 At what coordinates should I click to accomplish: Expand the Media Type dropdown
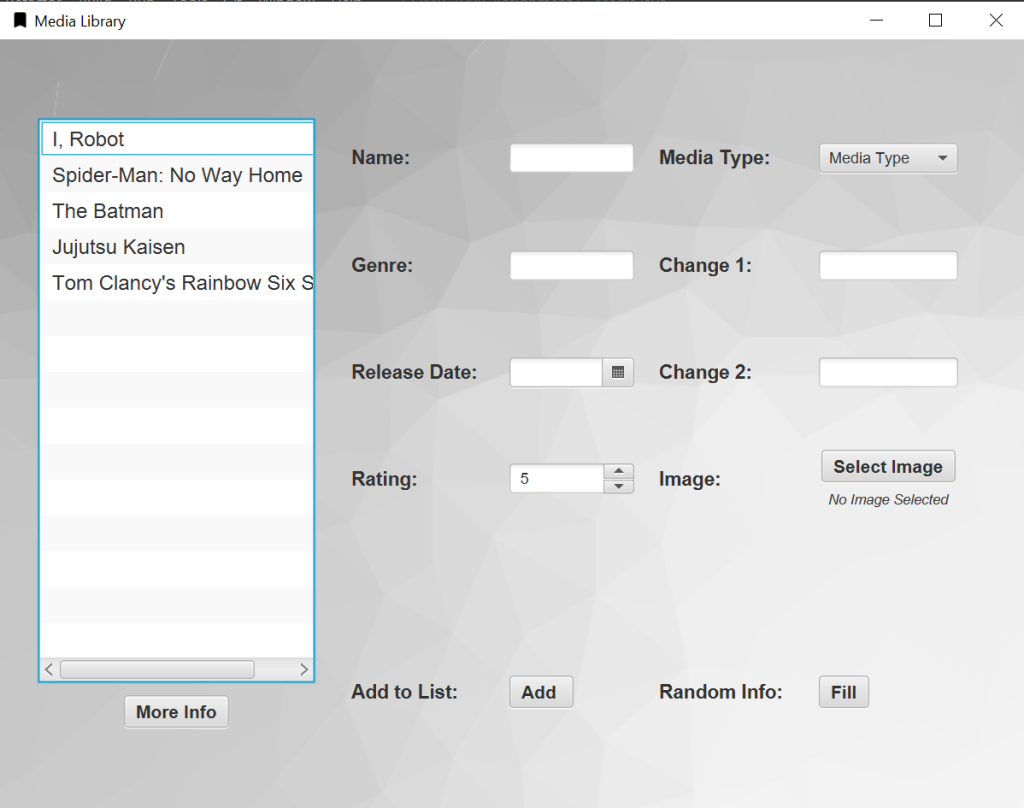pyautogui.click(x=887, y=158)
